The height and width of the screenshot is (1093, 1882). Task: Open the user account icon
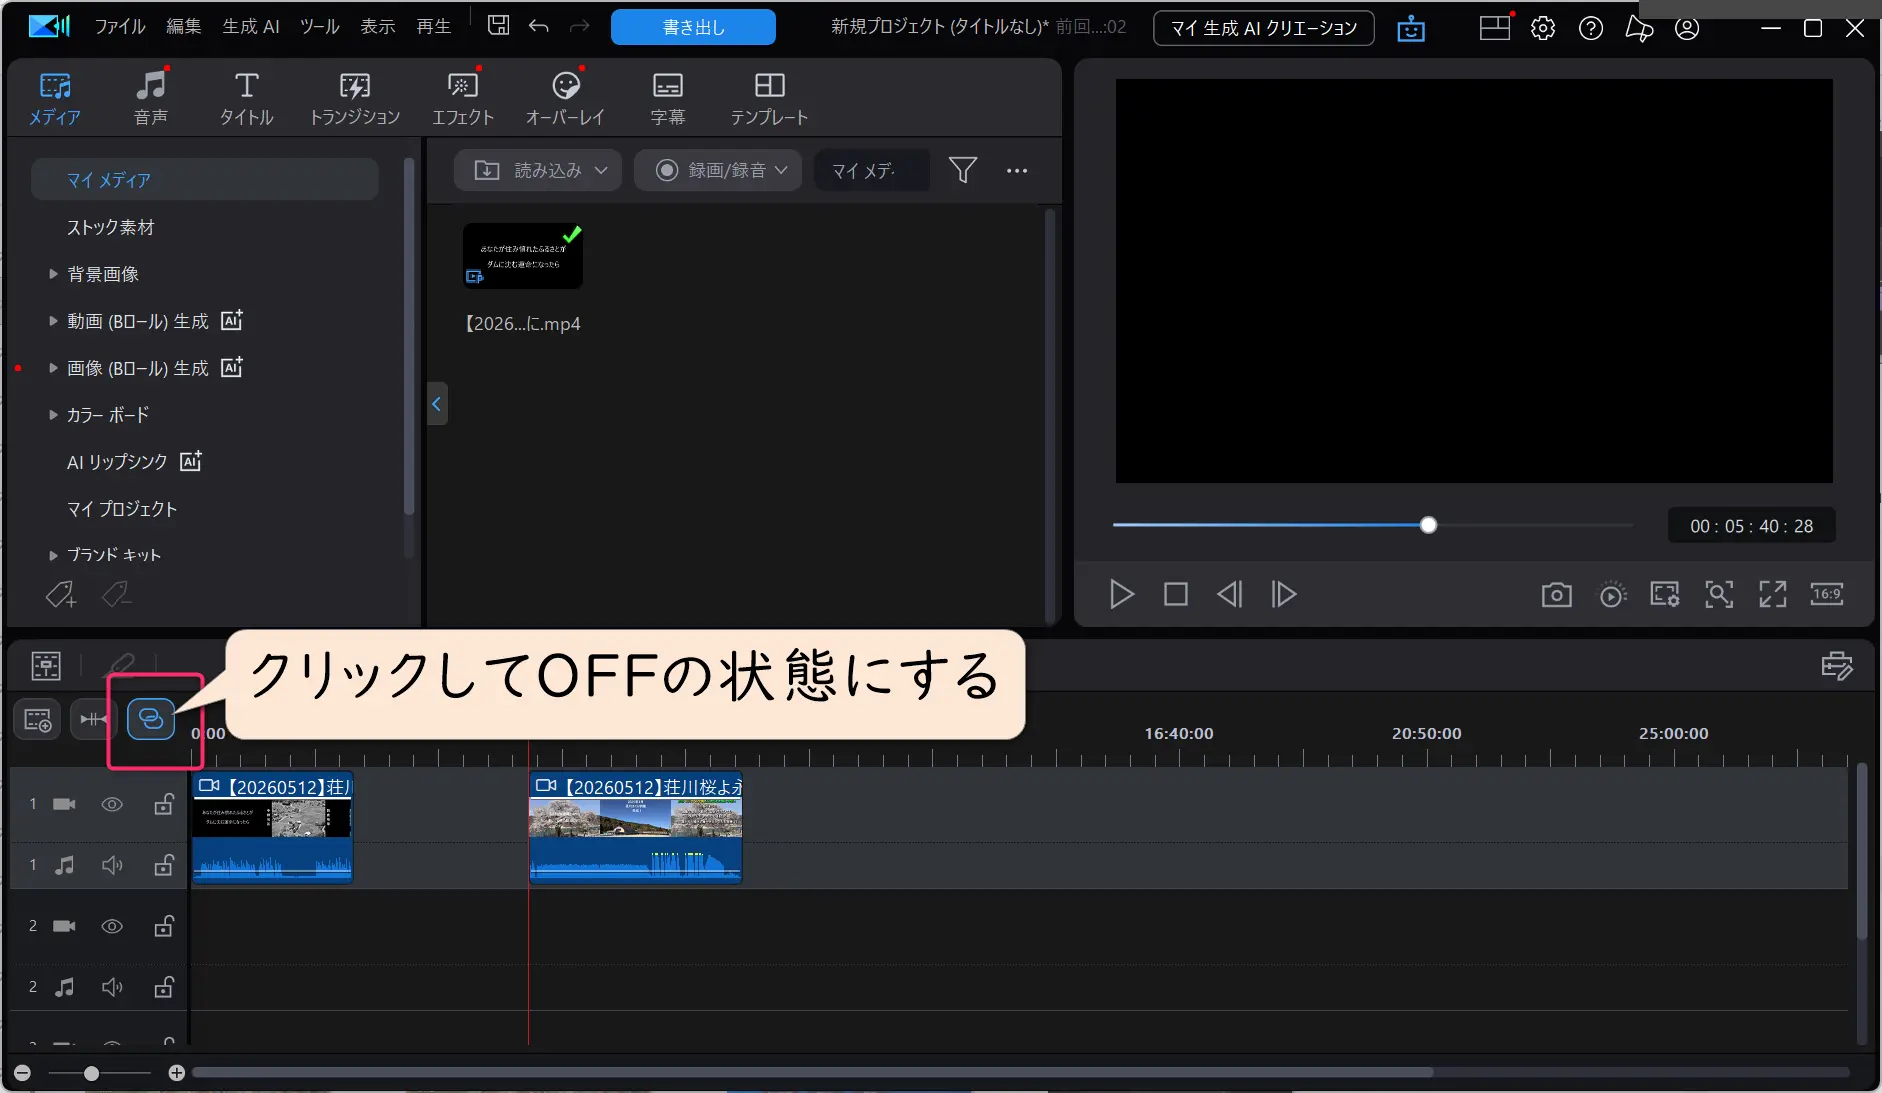coord(1687,28)
